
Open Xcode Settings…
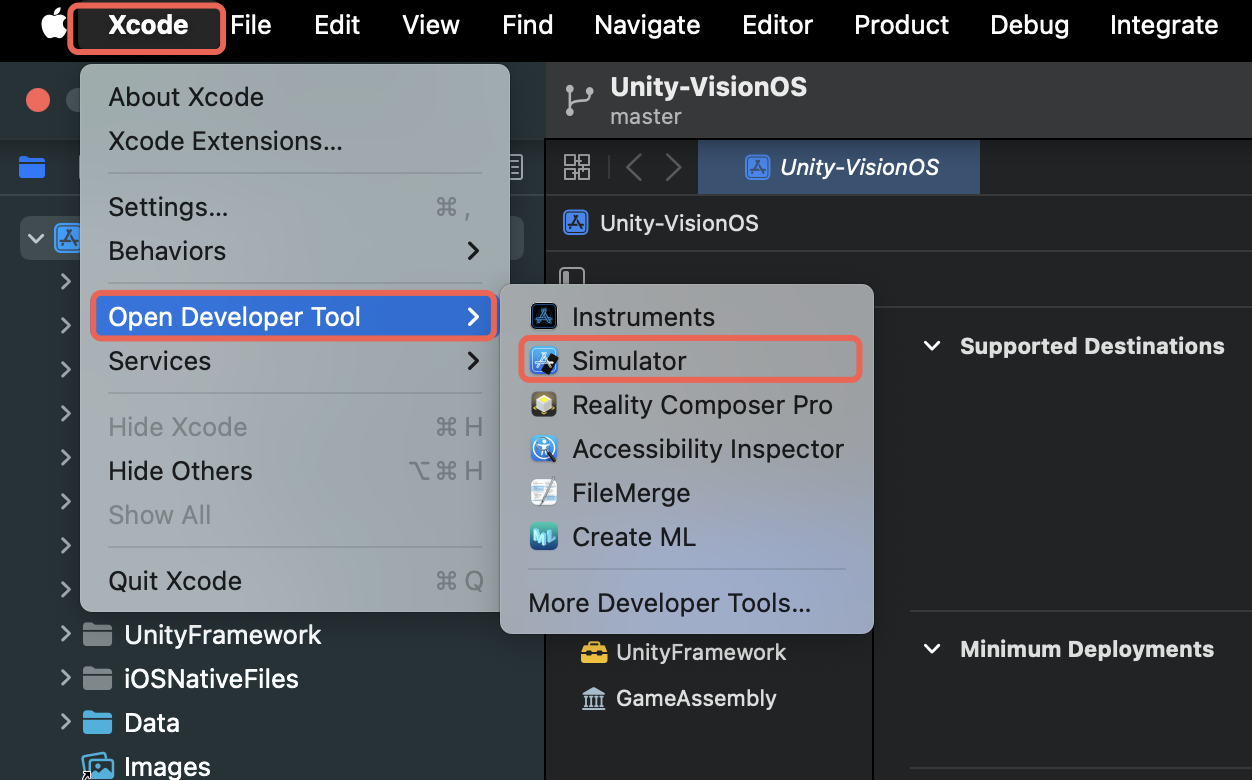[x=295, y=207]
